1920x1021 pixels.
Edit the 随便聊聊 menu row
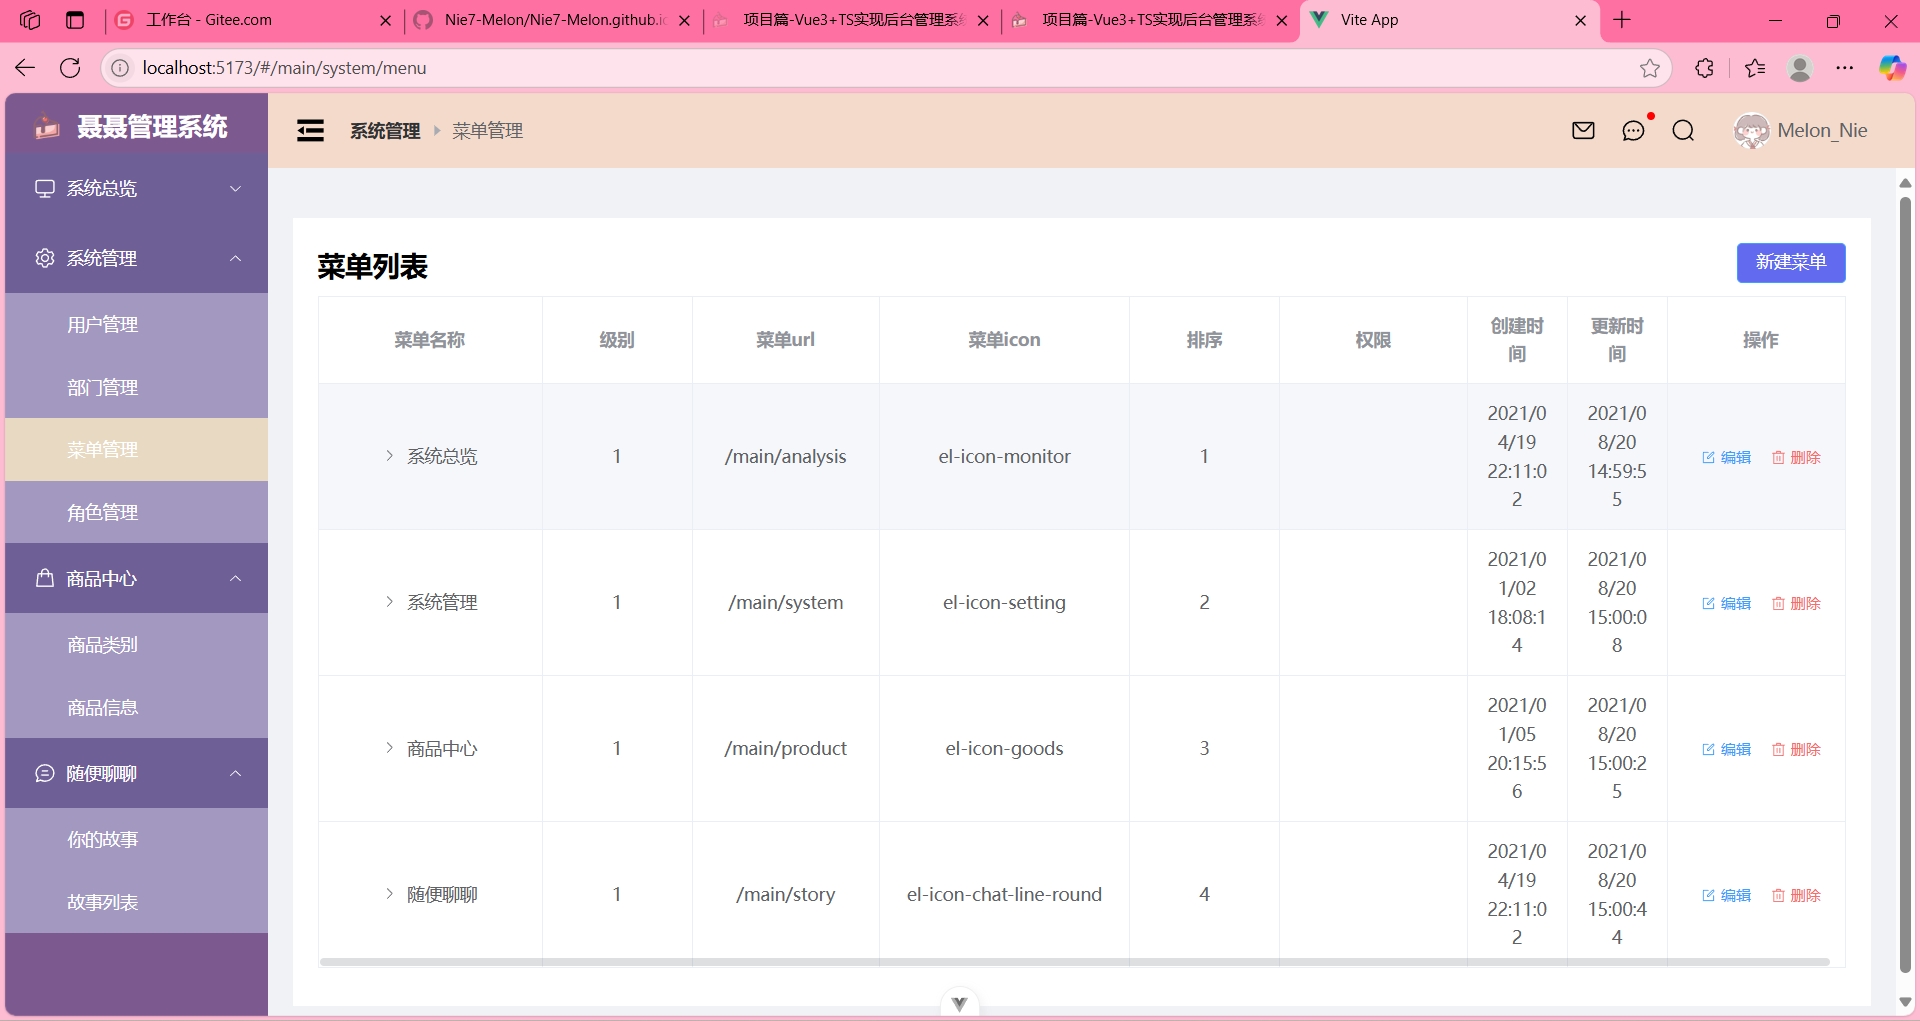point(1727,895)
